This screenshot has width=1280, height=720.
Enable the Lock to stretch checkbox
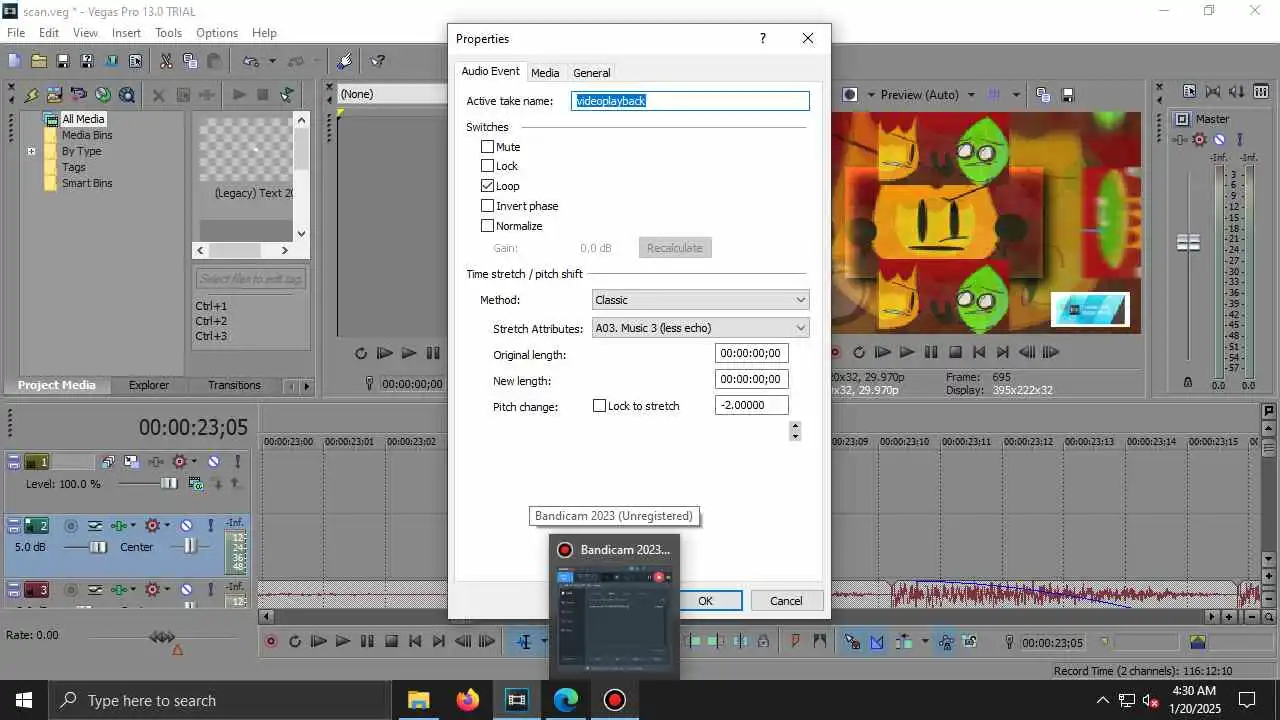coord(600,406)
